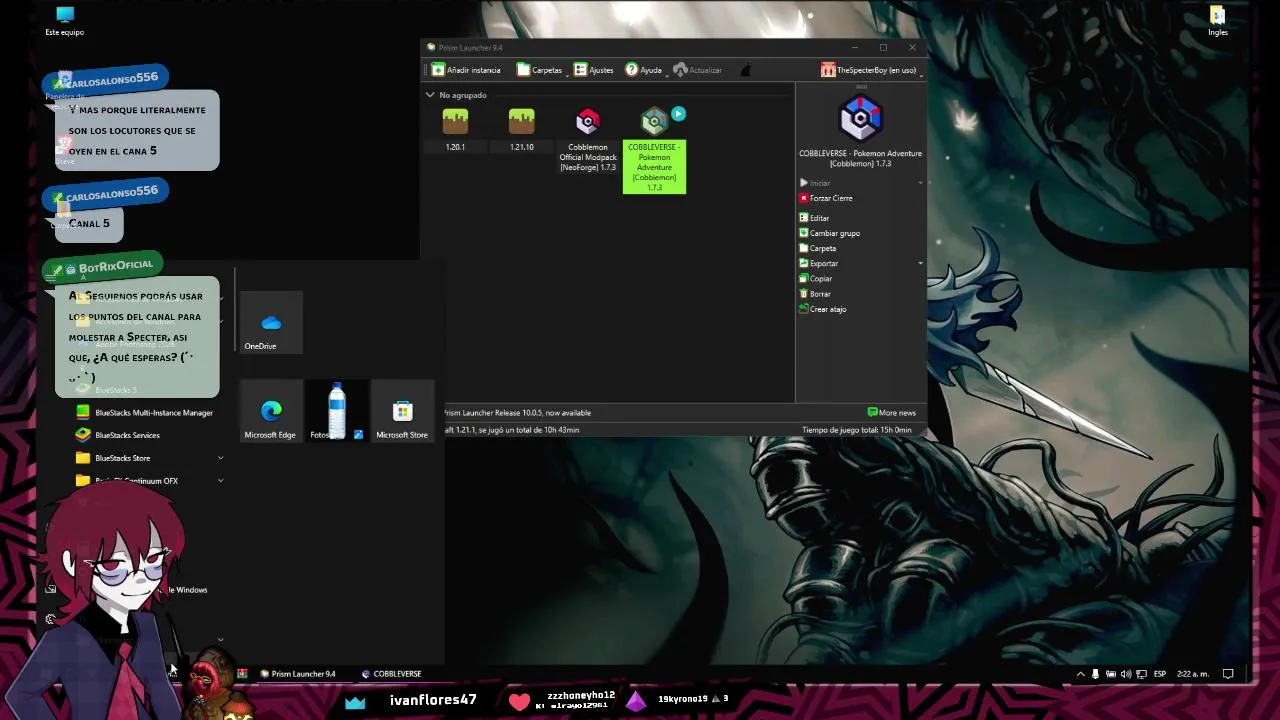The height and width of the screenshot is (720, 1280).
Task: Switch to Prism Launcher 9.4 taskbar button
Action: point(298,674)
